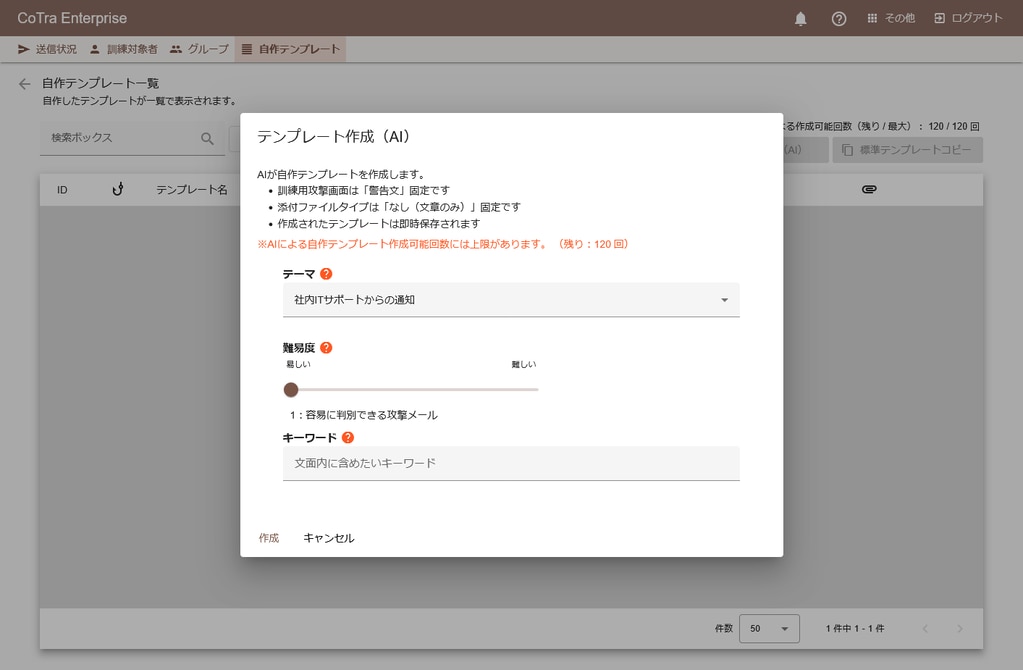Click the next page chevron in pagination
The image size is (1023, 670).
click(960, 628)
